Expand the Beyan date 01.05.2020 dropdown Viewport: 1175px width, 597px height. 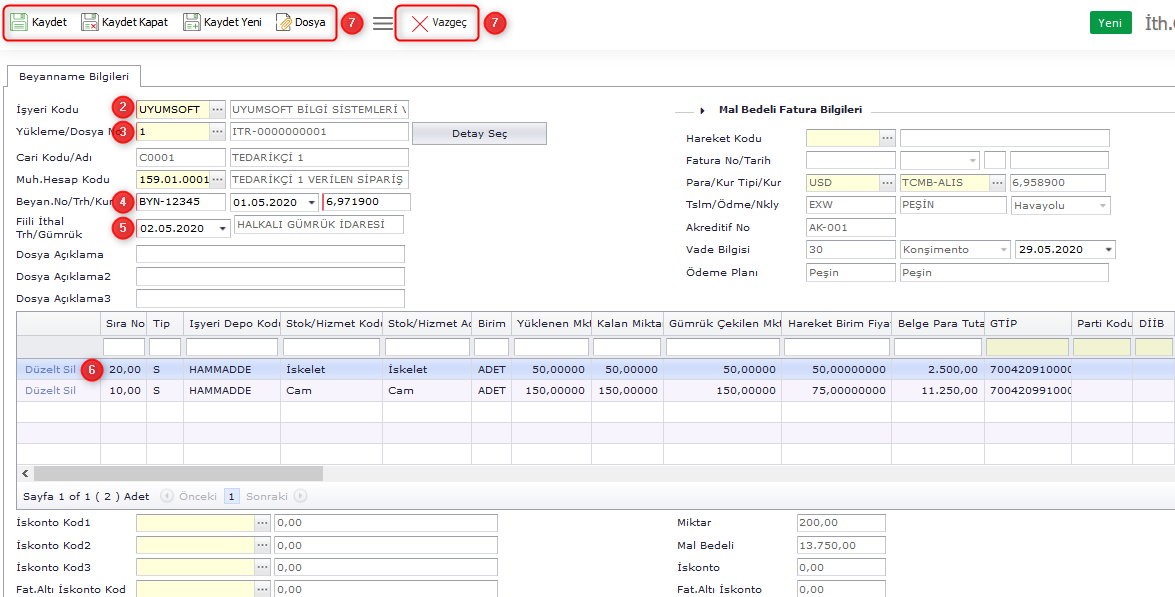pos(312,203)
